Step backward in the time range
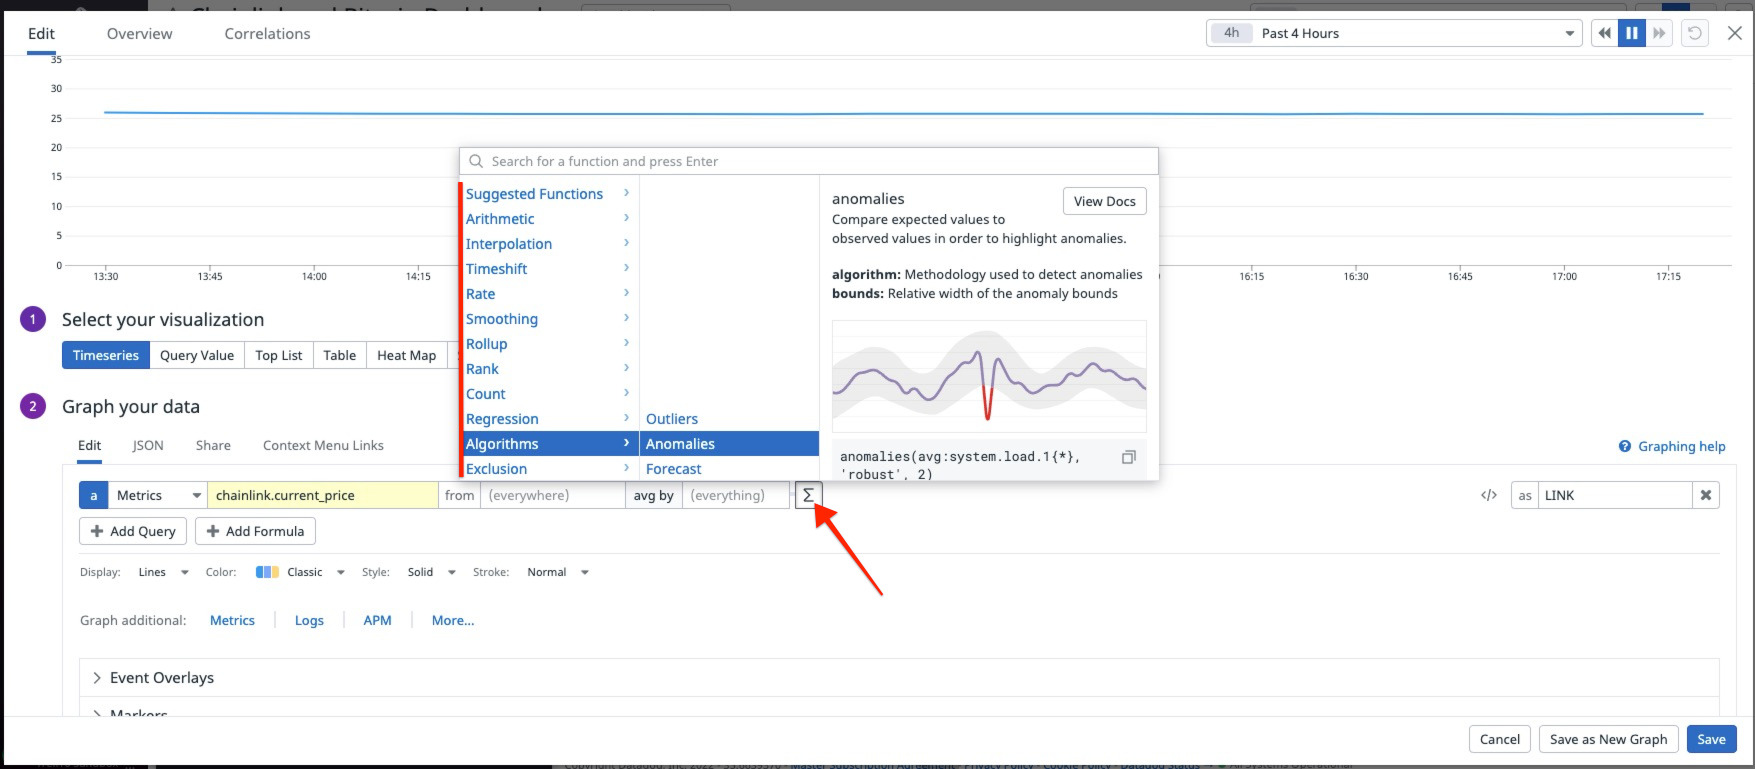Viewport: 1755px width, 769px height. pos(1604,33)
